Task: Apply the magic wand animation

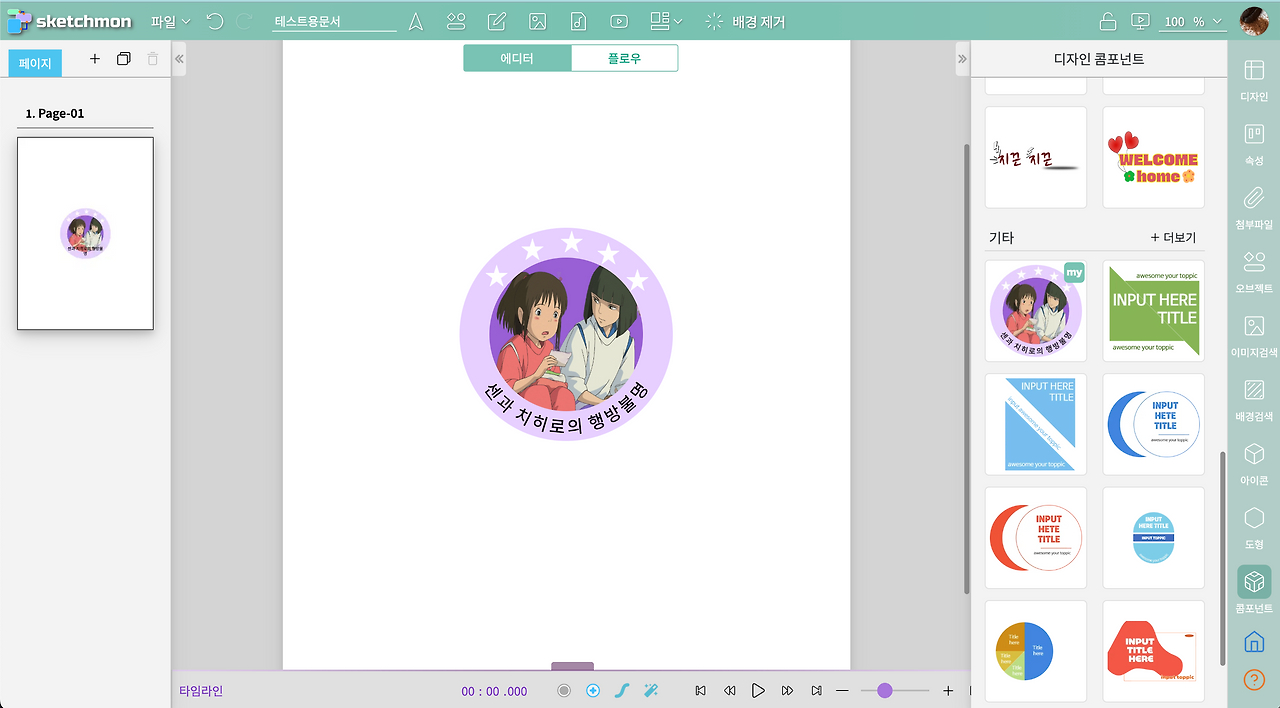Action: pyautogui.click(x=650, y=691)
